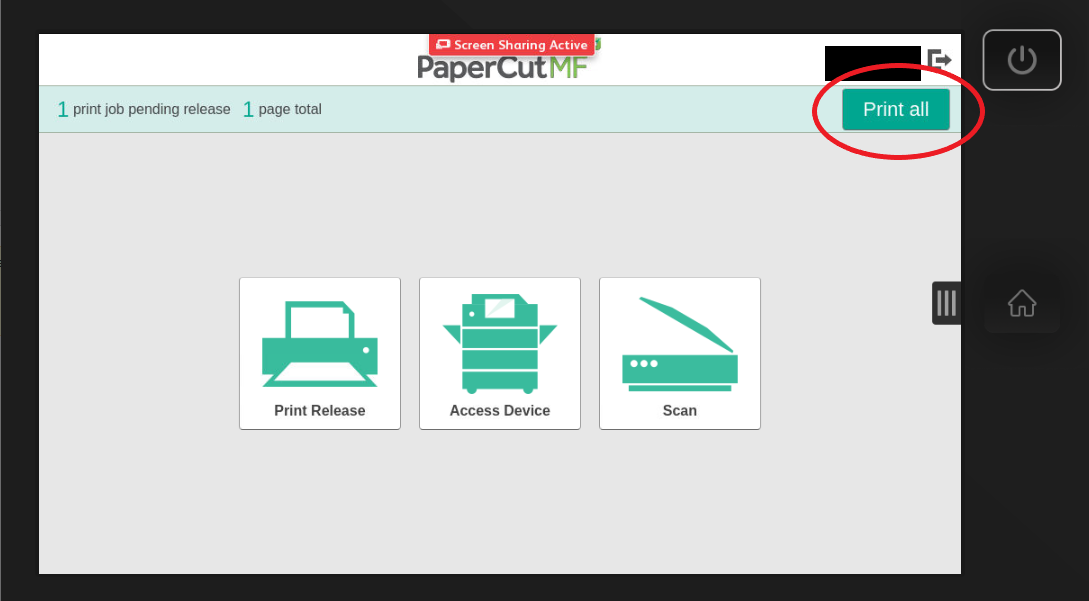Click the PaperCut MF logo
Screen dimensions: 1089x601
click(501, 68)
